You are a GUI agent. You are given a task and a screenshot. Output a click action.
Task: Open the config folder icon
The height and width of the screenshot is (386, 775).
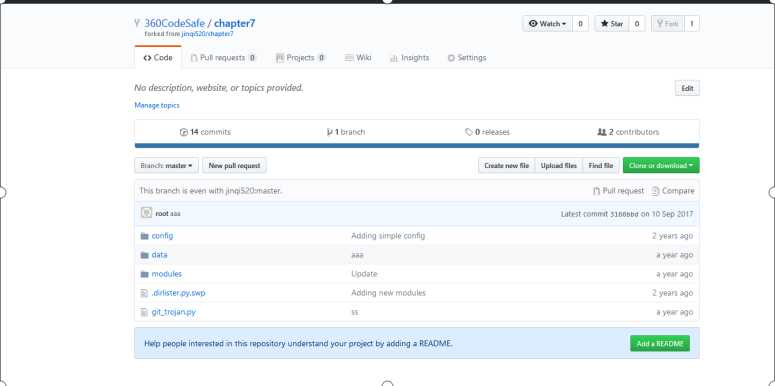144,236
